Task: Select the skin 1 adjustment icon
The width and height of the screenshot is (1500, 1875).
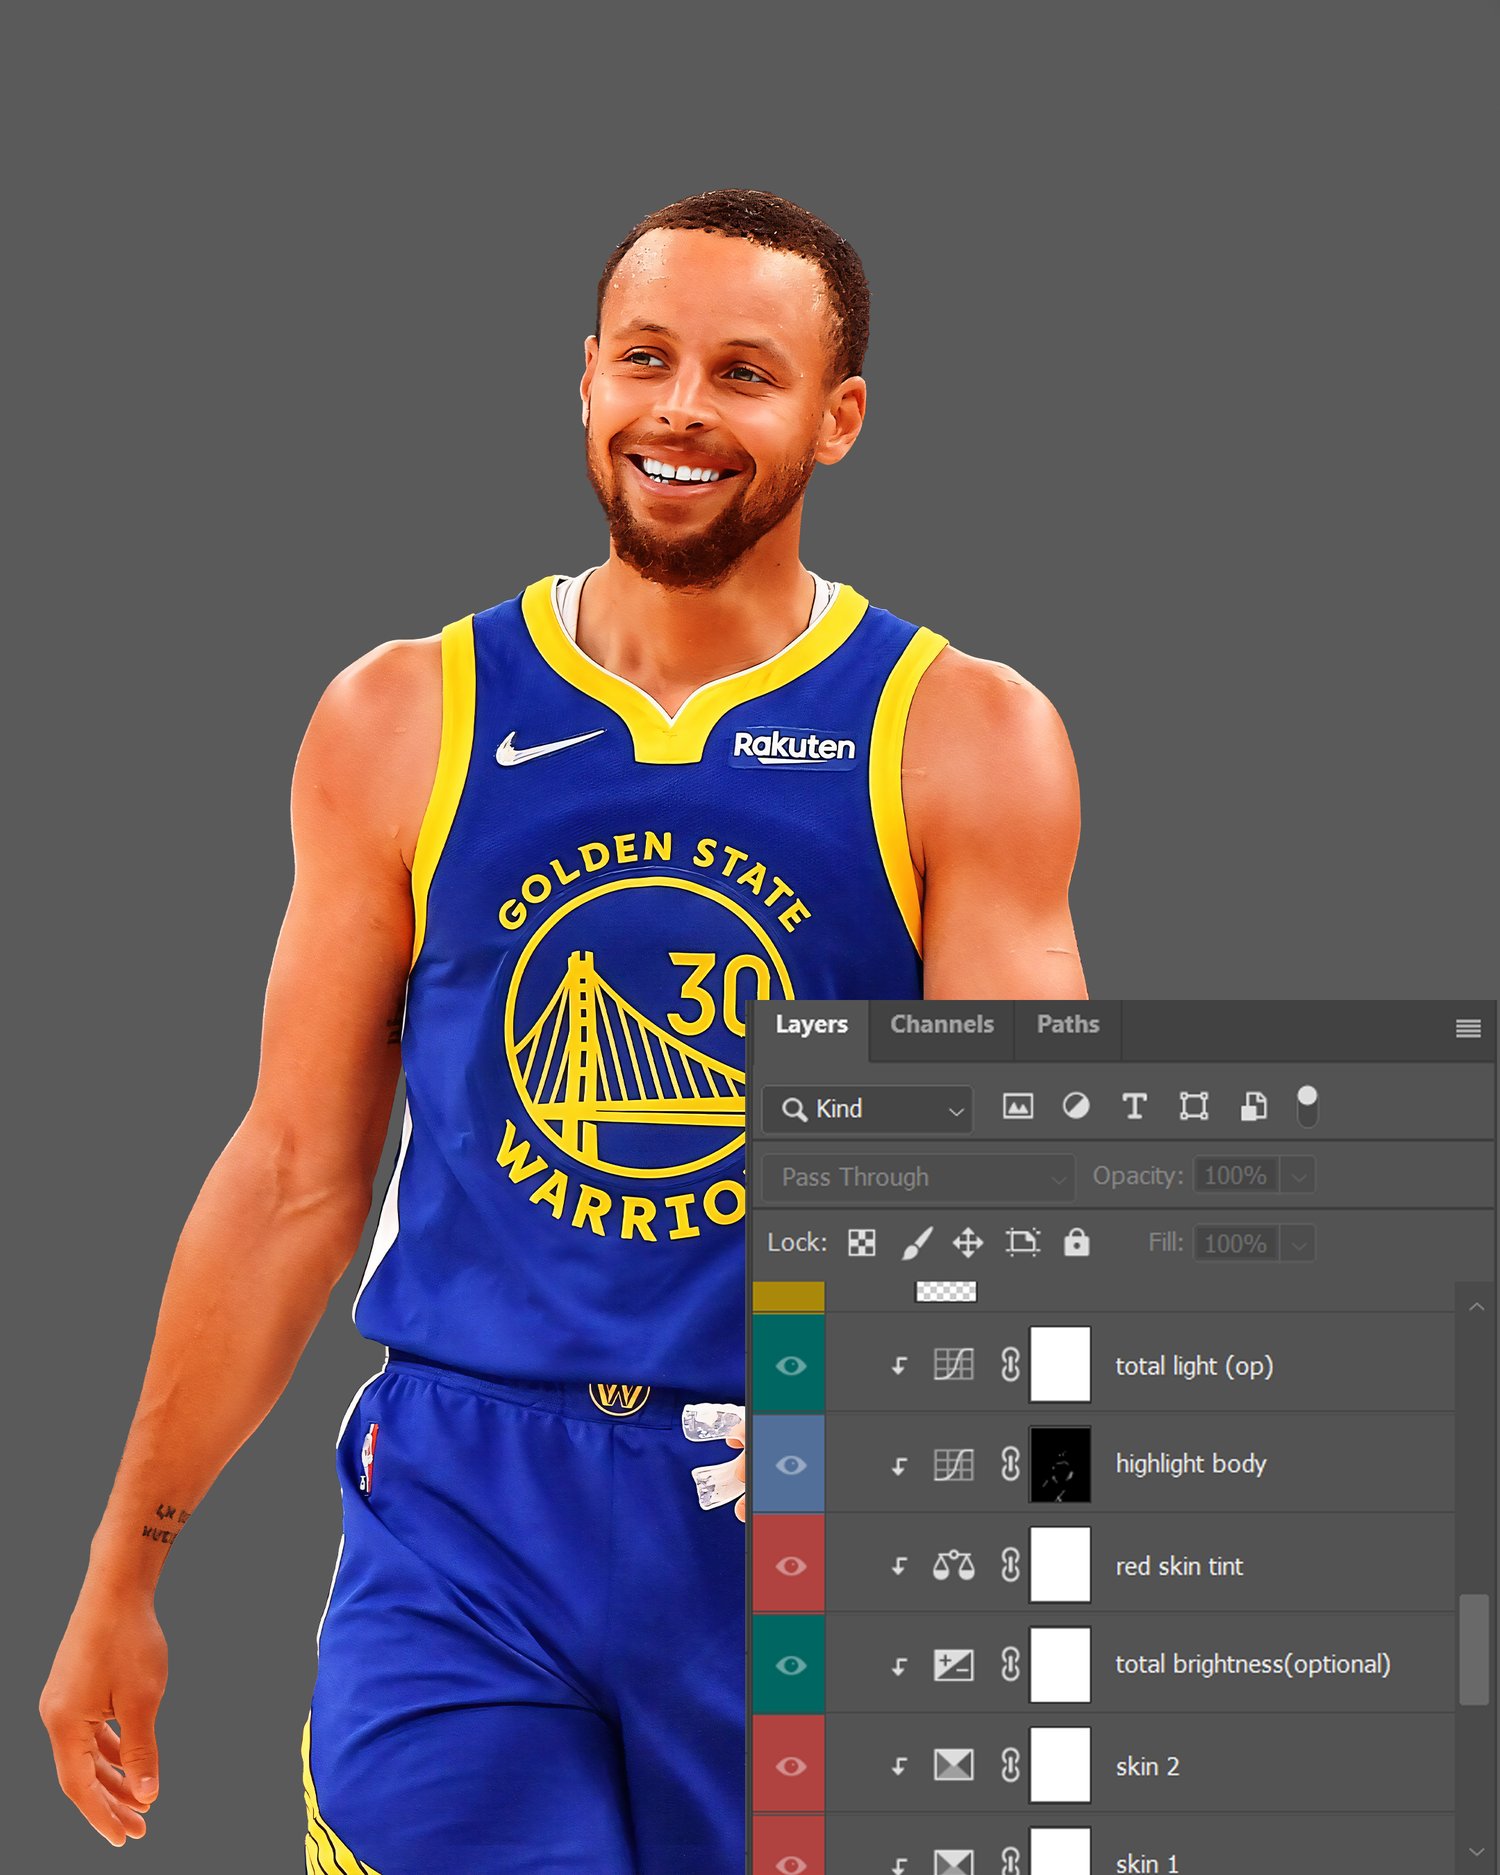Action: coord(953,1861)
